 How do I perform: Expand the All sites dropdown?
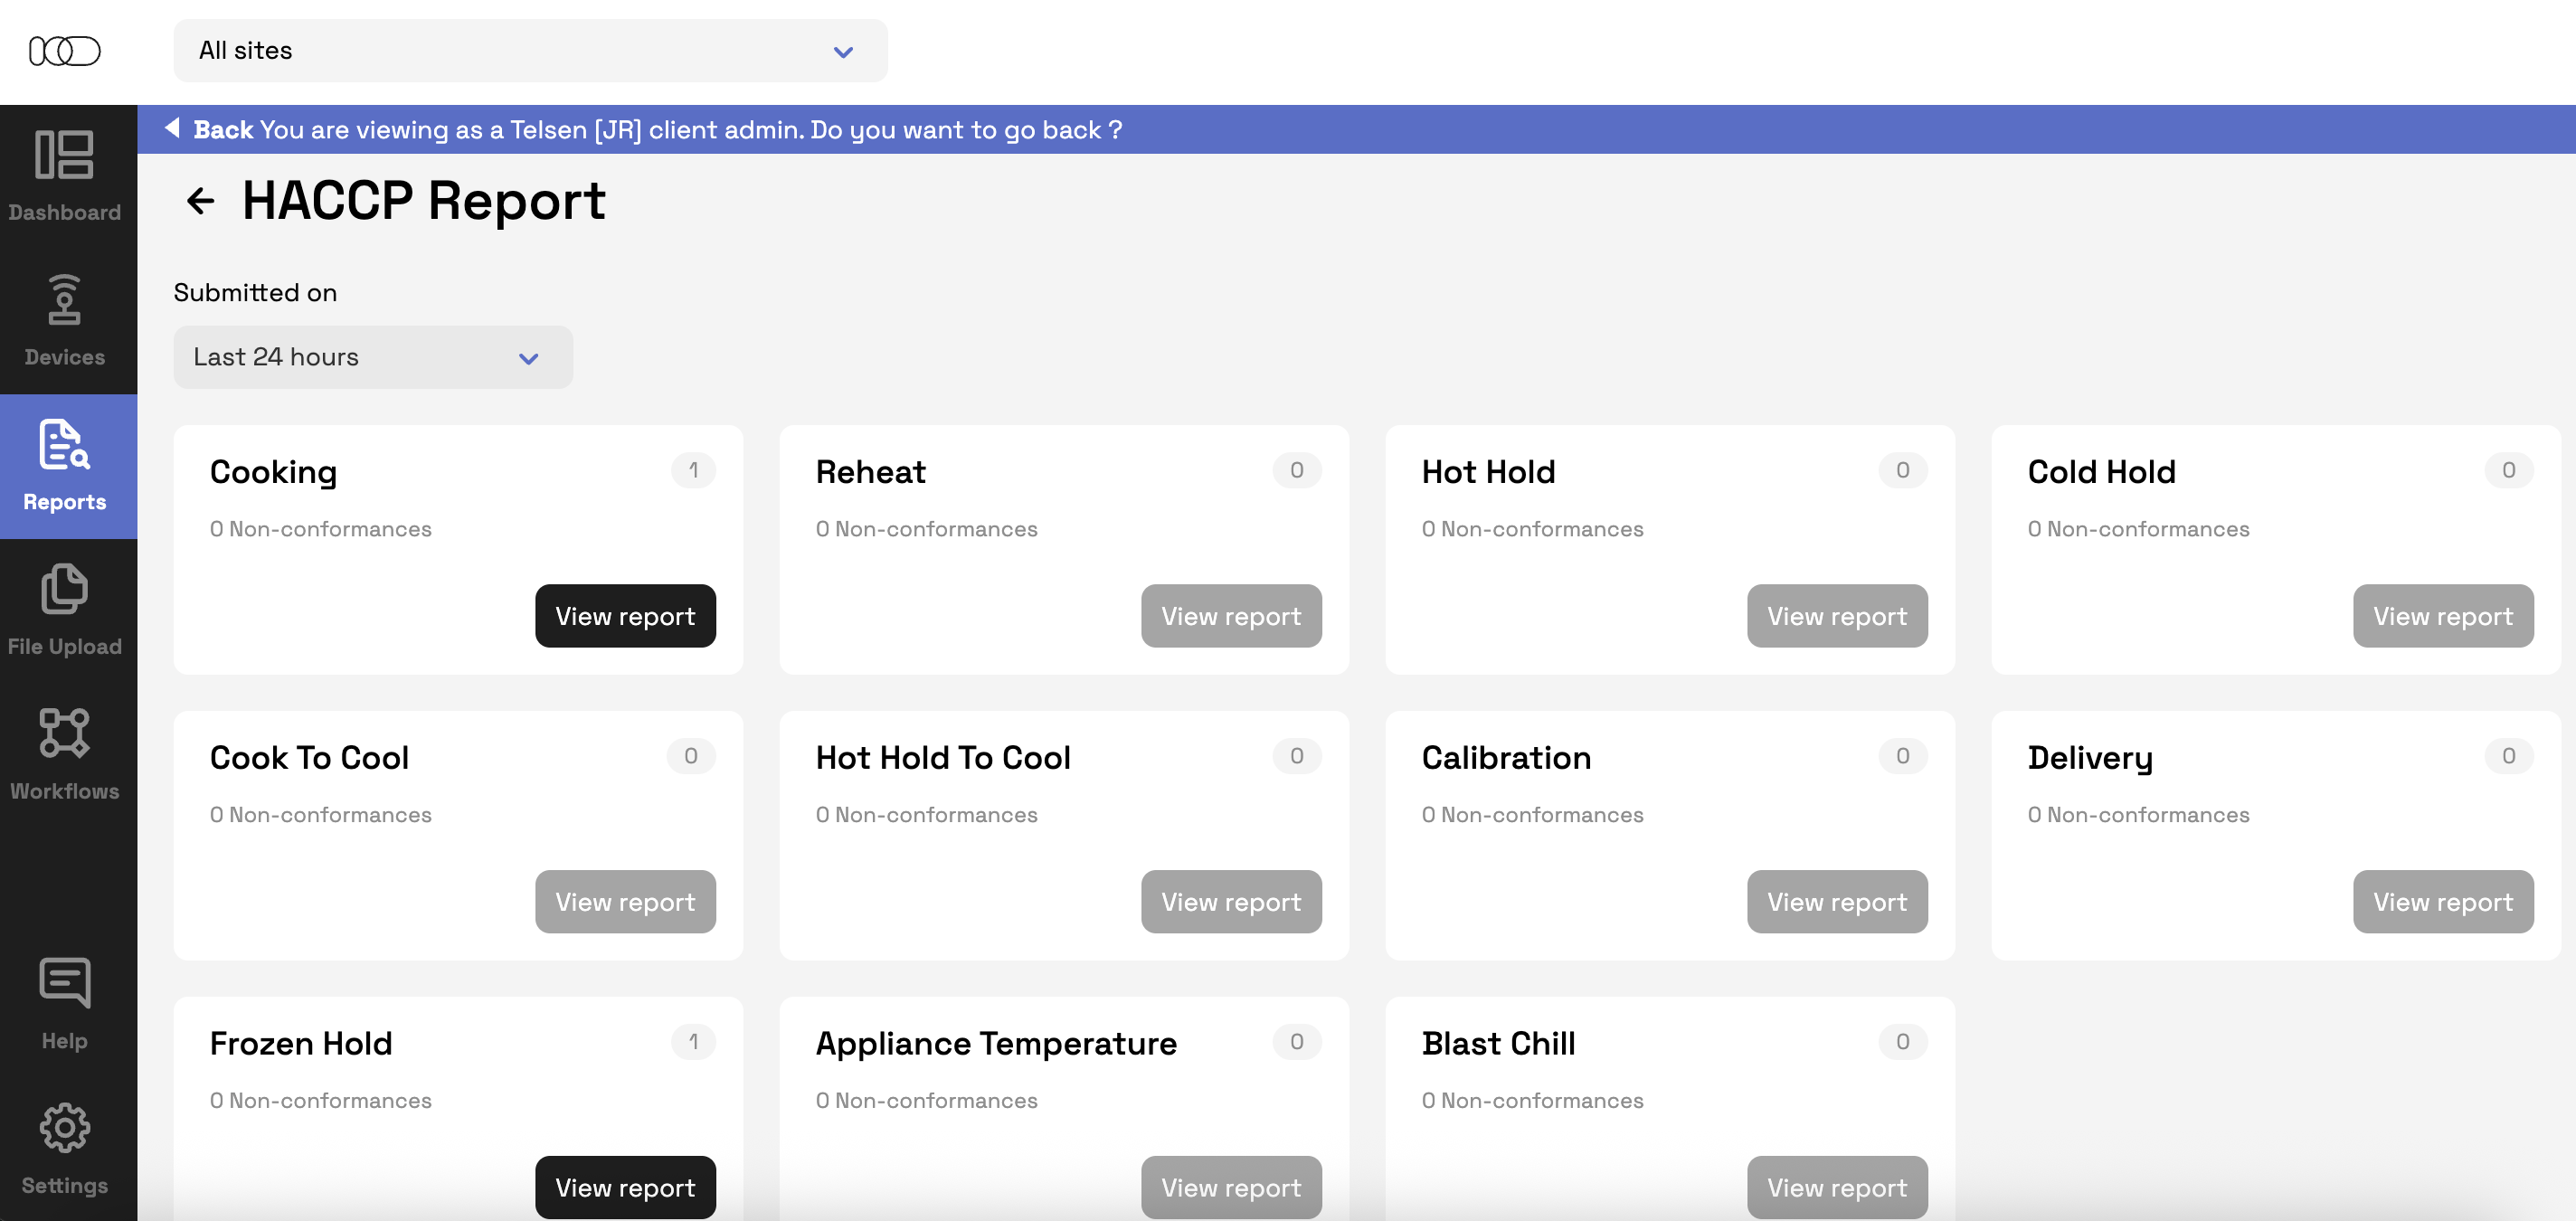click(x=529, y=50)
